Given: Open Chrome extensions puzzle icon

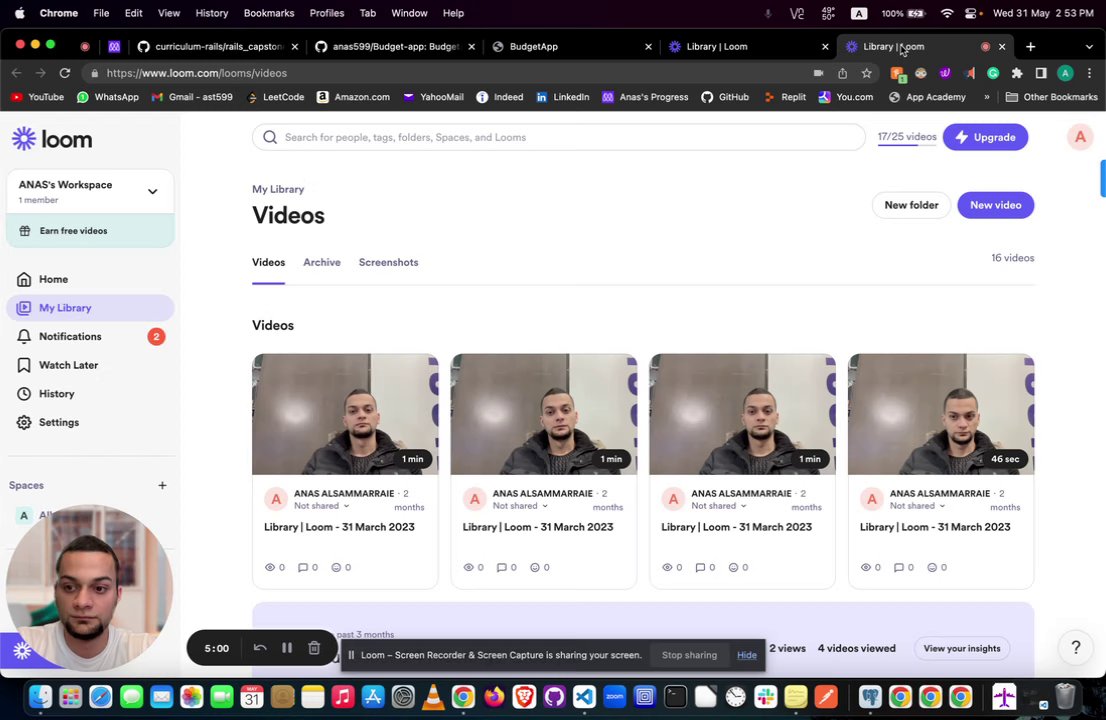Looking at the screenshot, I should point(1017,73).
